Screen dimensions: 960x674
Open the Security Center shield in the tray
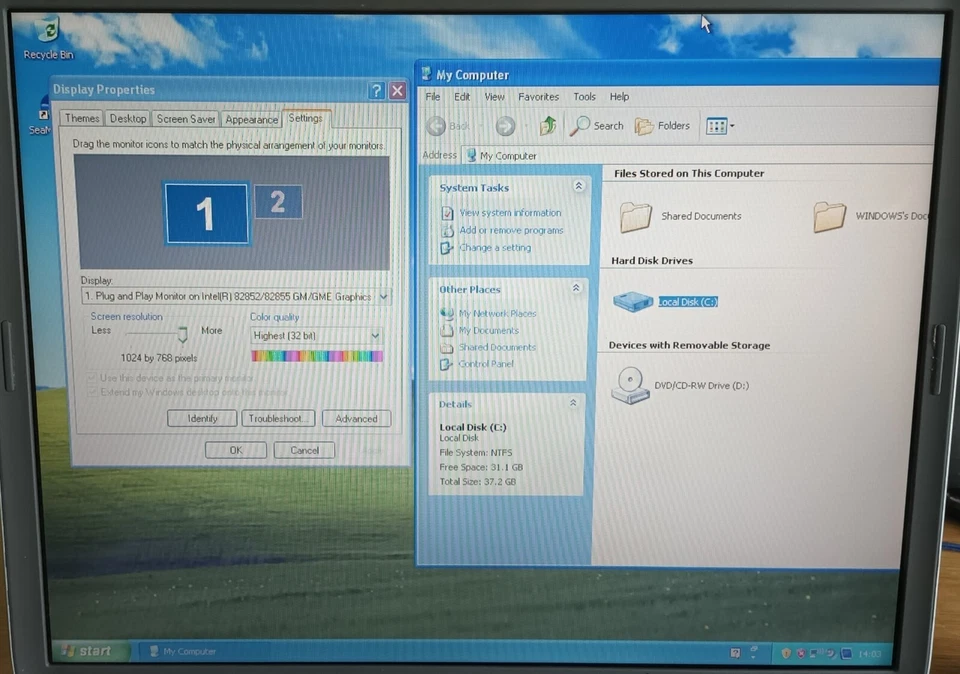[787, 651]
